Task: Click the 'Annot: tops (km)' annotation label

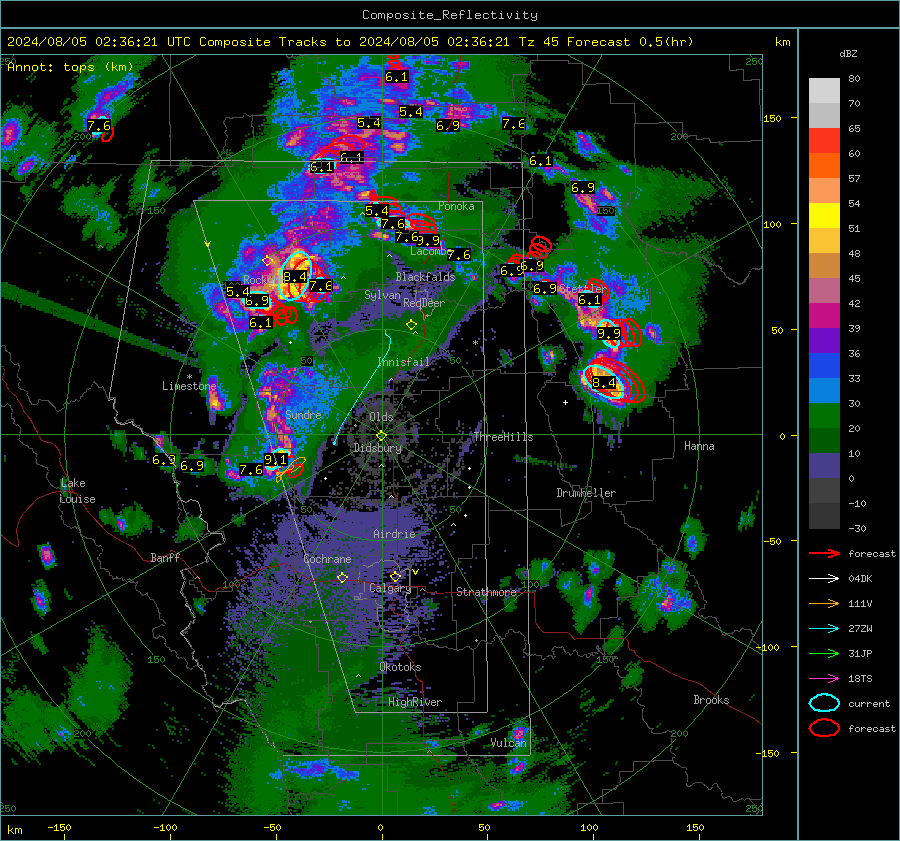Action: click(x=70, y=67)
